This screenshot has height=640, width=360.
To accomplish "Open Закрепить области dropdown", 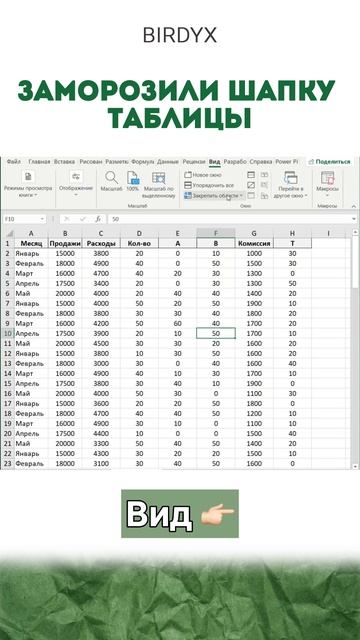I will pos(214,196).
